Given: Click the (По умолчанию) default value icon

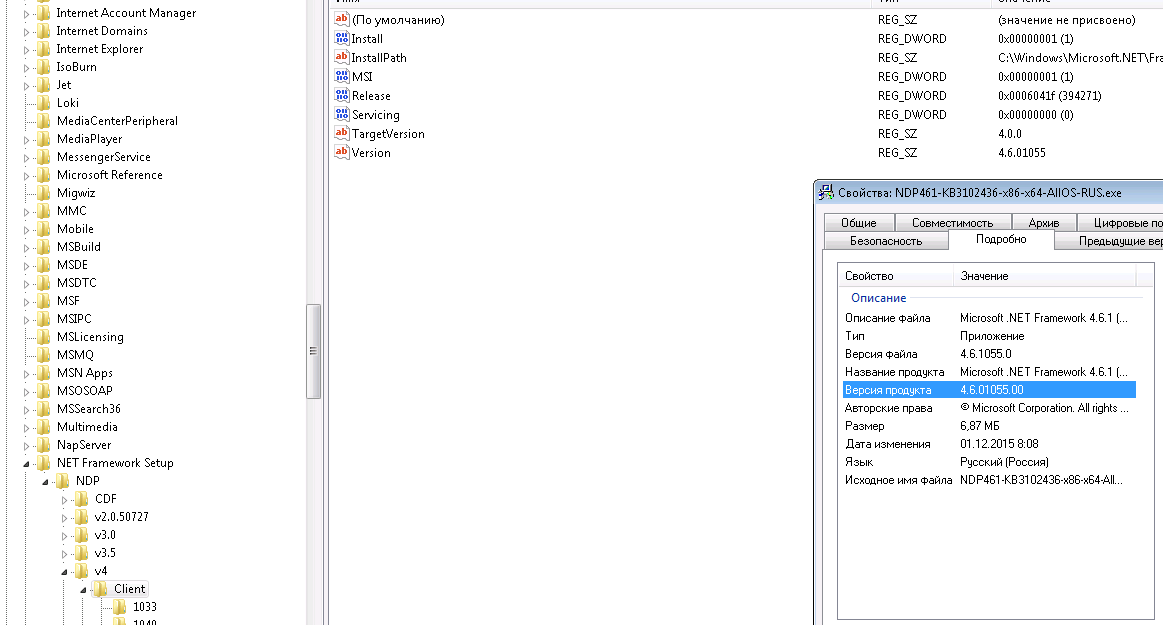Looking at the screenshot, I should coord(341,19).
